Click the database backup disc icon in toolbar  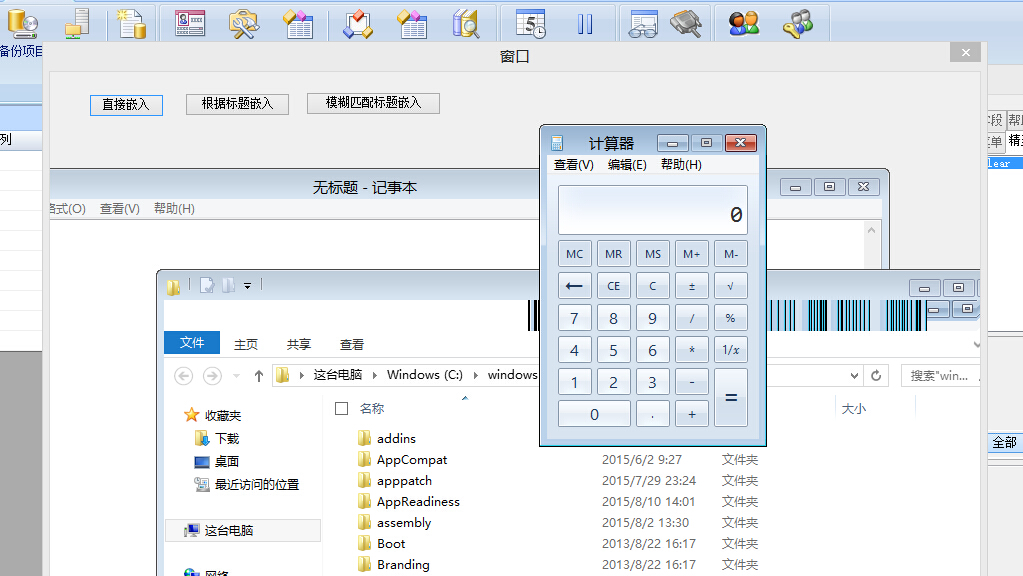23,24
